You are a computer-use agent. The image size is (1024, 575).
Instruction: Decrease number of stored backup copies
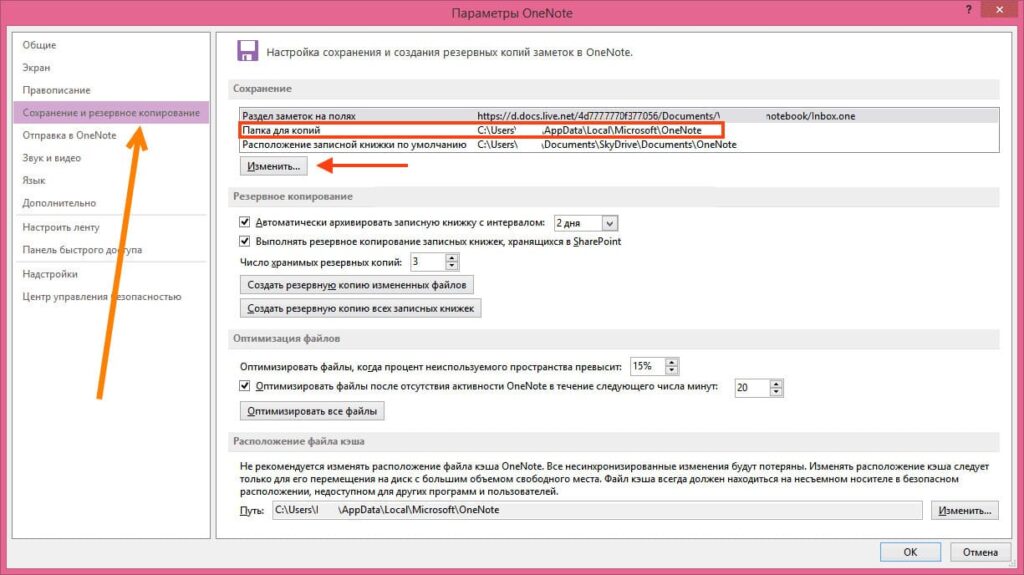click(452, 266)
